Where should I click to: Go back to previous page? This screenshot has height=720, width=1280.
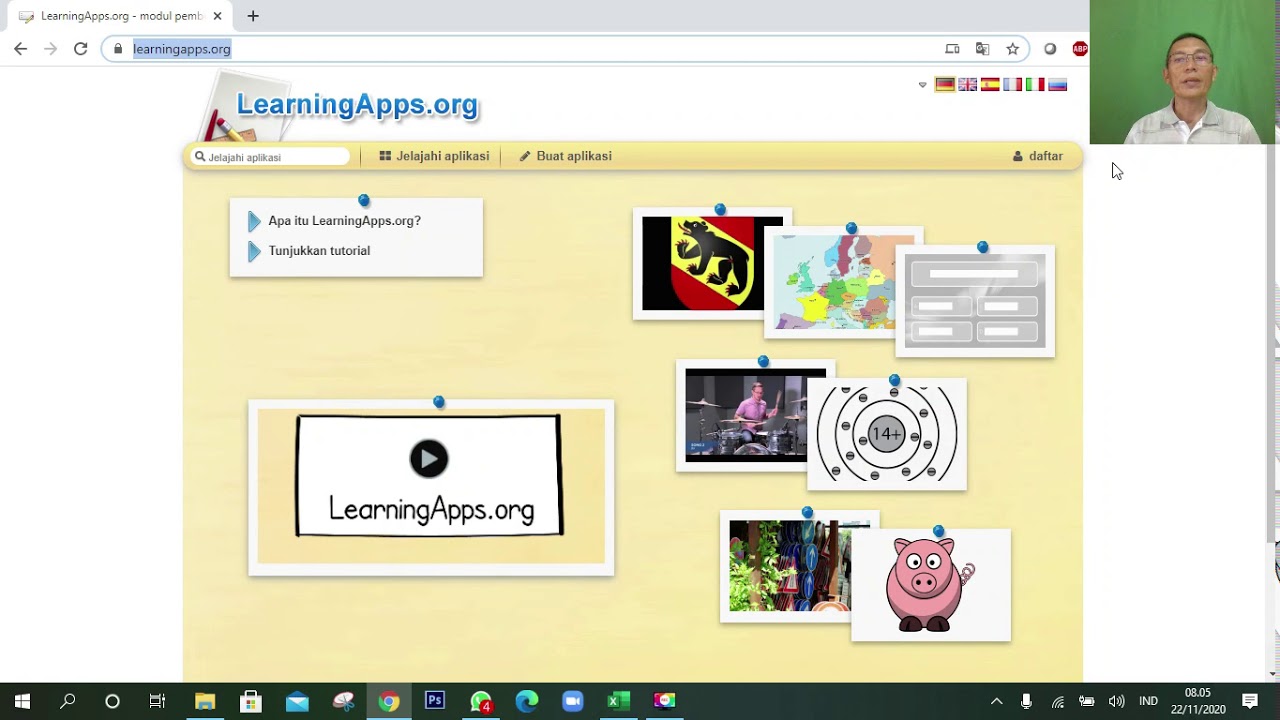click(x=20, y=49)
